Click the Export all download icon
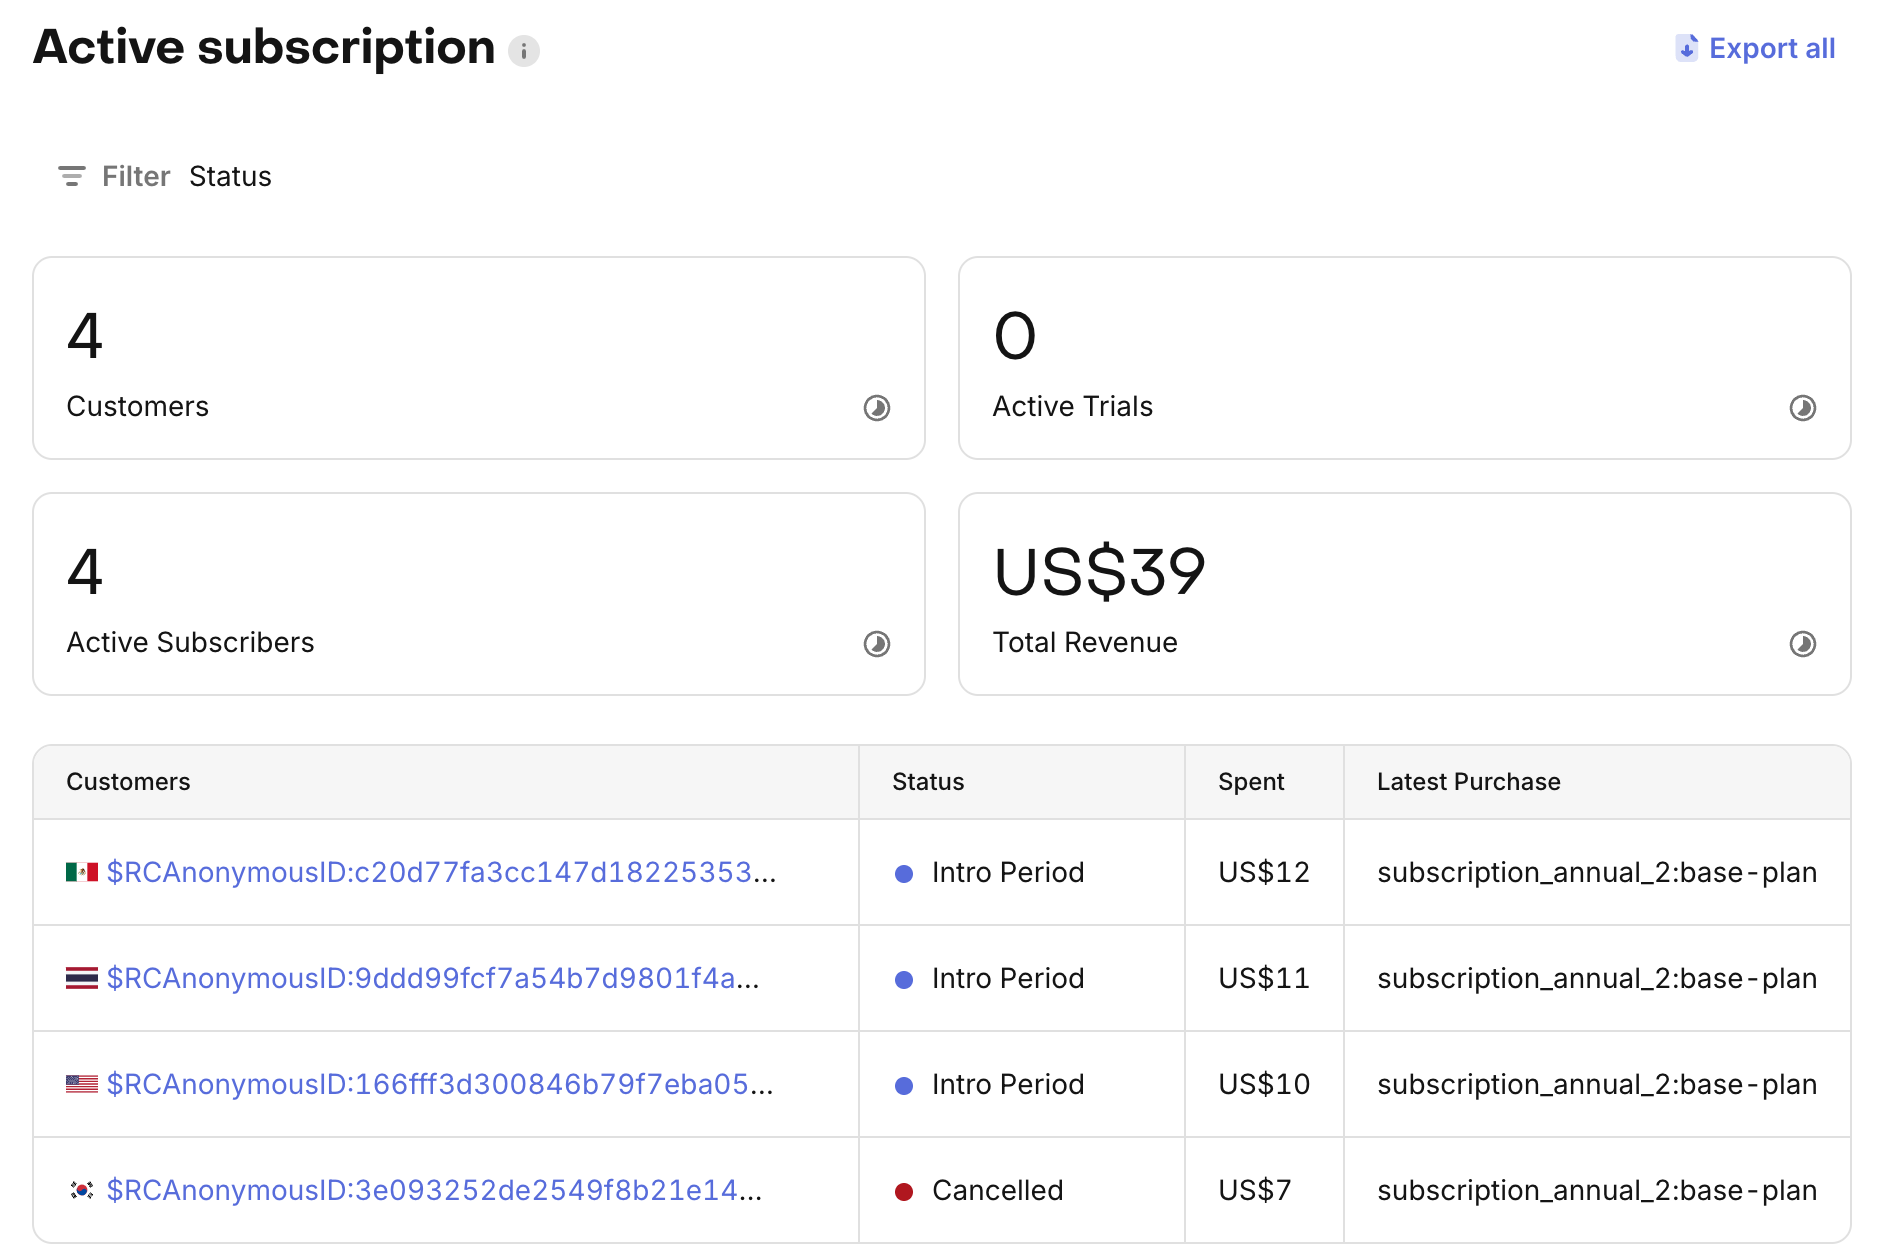The image size is (1880, 1256). click(1686, 48)
